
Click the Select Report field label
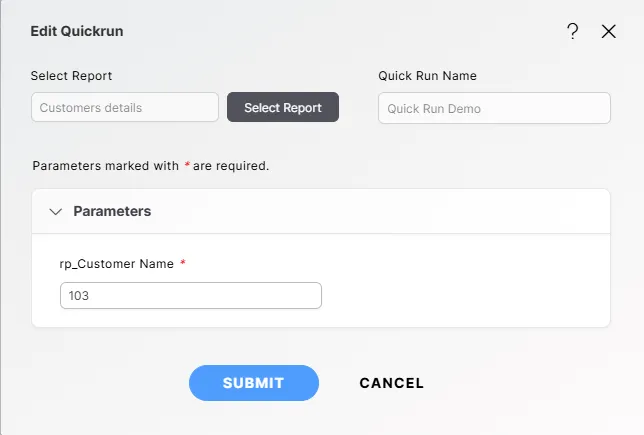[71, 76]
